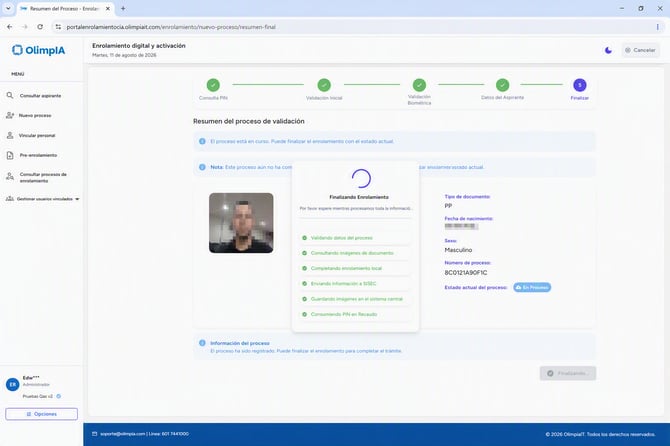Viewport: 670px width, 446px height.
Task: Close the Resumen del Proceso tab
Action: click(x=108, y=9)
